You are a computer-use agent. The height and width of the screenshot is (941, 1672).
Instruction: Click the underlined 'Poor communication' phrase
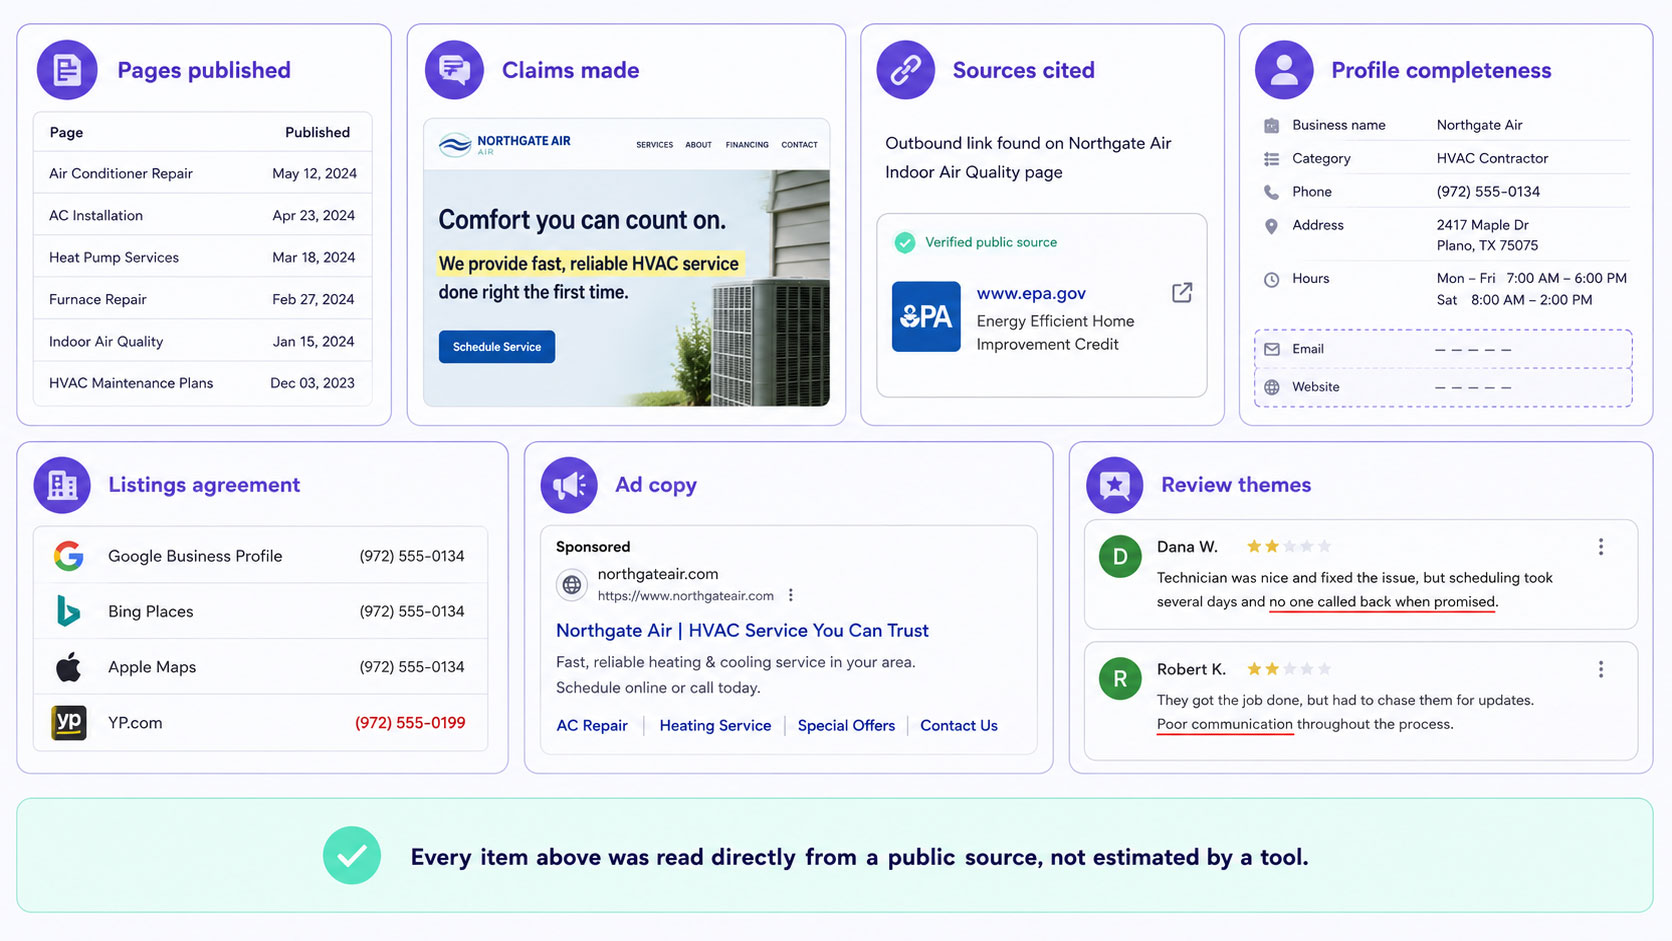pyautogui.click(x=1225, y=724)
